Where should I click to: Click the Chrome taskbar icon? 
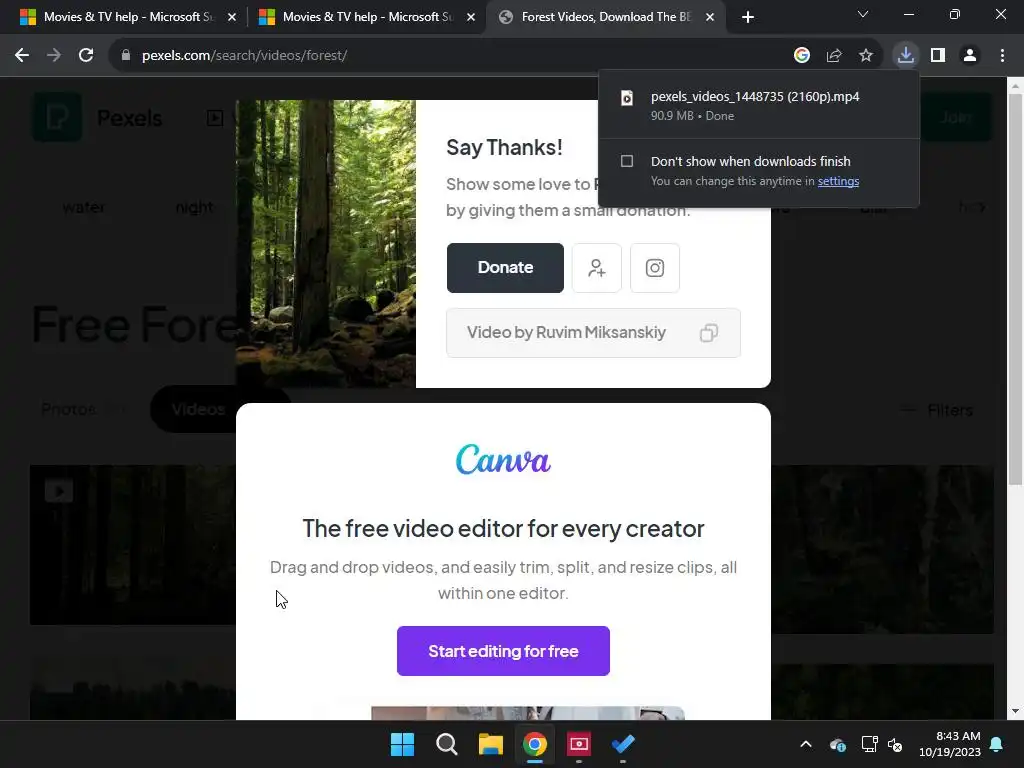tap(535, 744)
